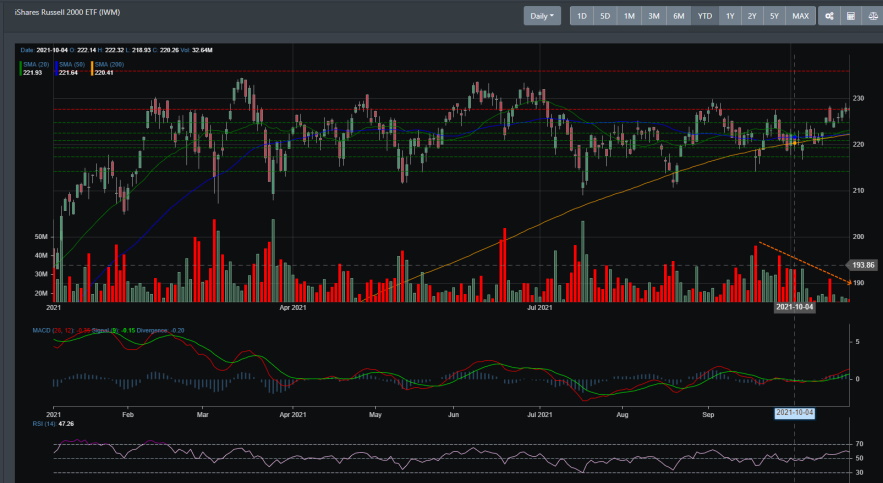
Task: Choose the 6M range button
Action: pos(679,16)
